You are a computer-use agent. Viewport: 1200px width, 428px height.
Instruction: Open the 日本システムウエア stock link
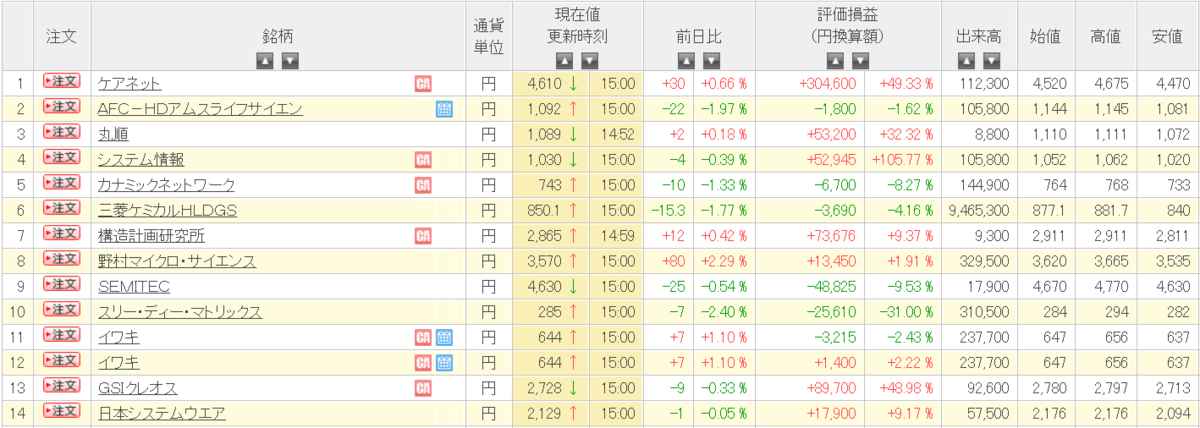[x=161, y=413]
